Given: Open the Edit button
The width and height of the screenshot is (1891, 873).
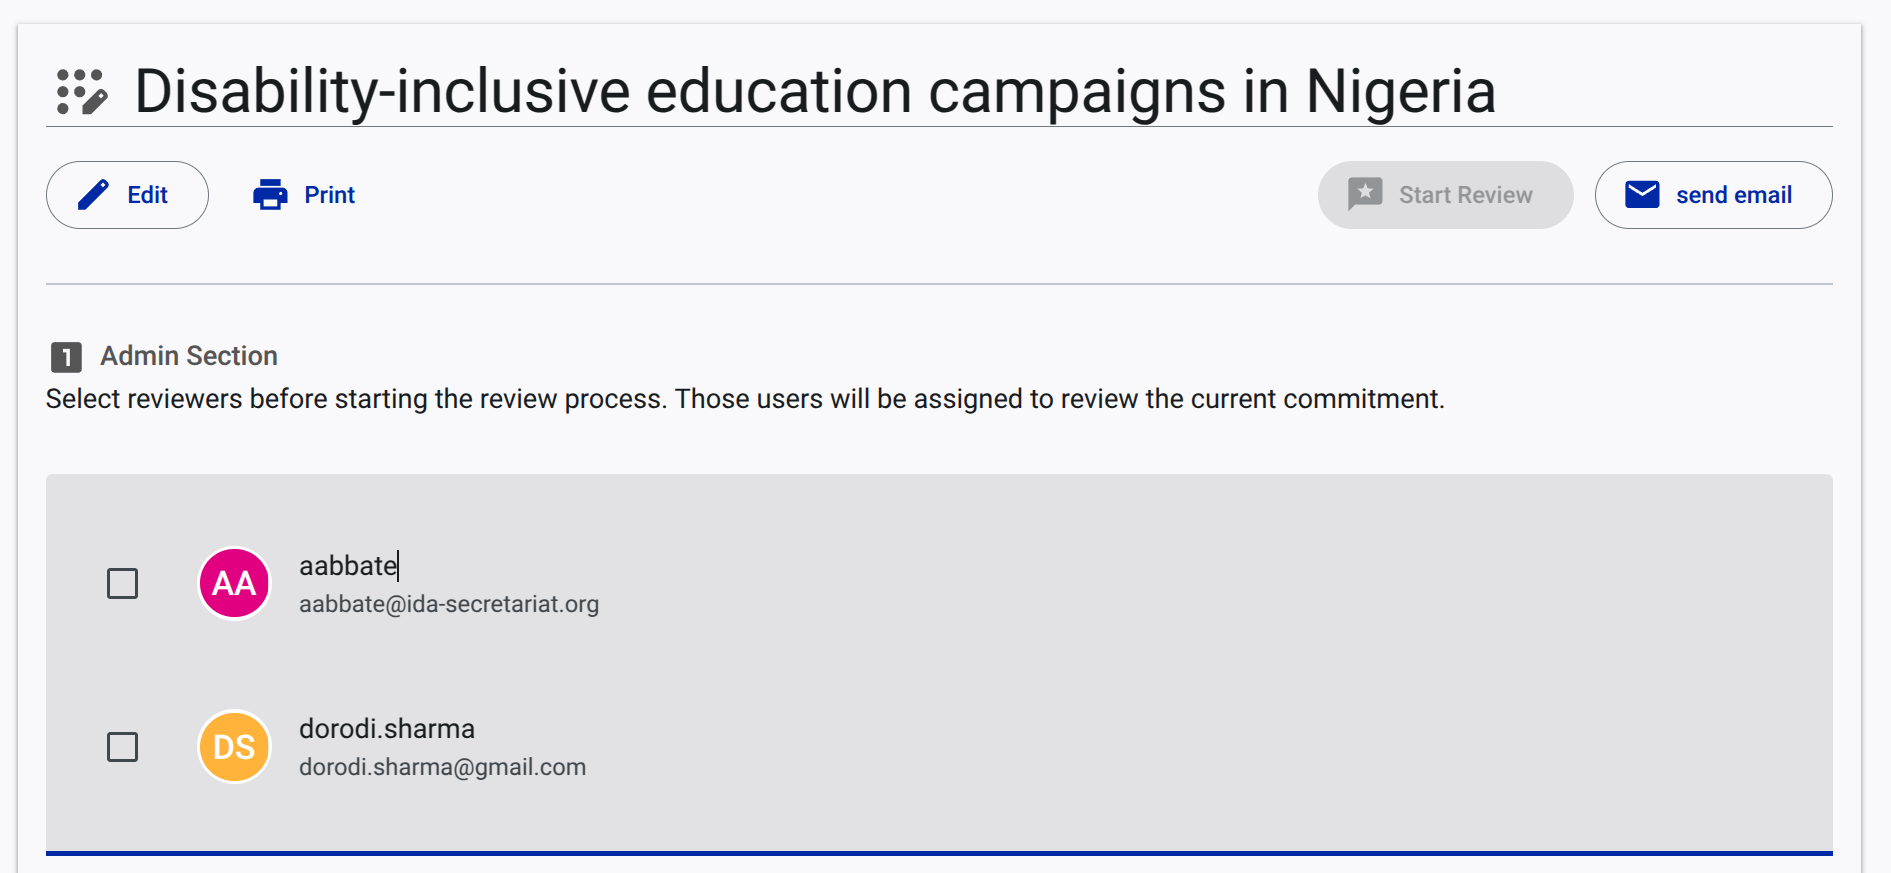Looking at the screenshot, I should click(127, 195).
